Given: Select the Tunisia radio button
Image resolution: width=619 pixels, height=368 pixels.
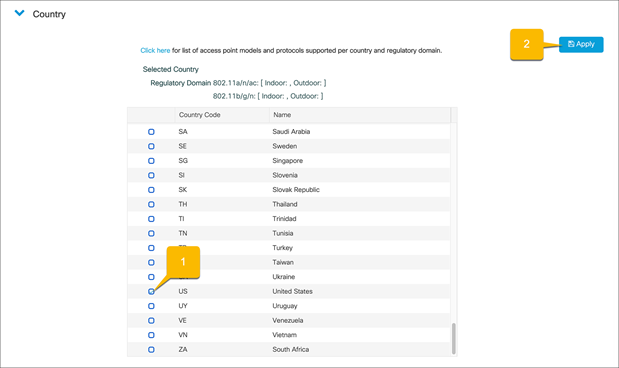Looking at the screenshot, I should [x=151, y=233].
